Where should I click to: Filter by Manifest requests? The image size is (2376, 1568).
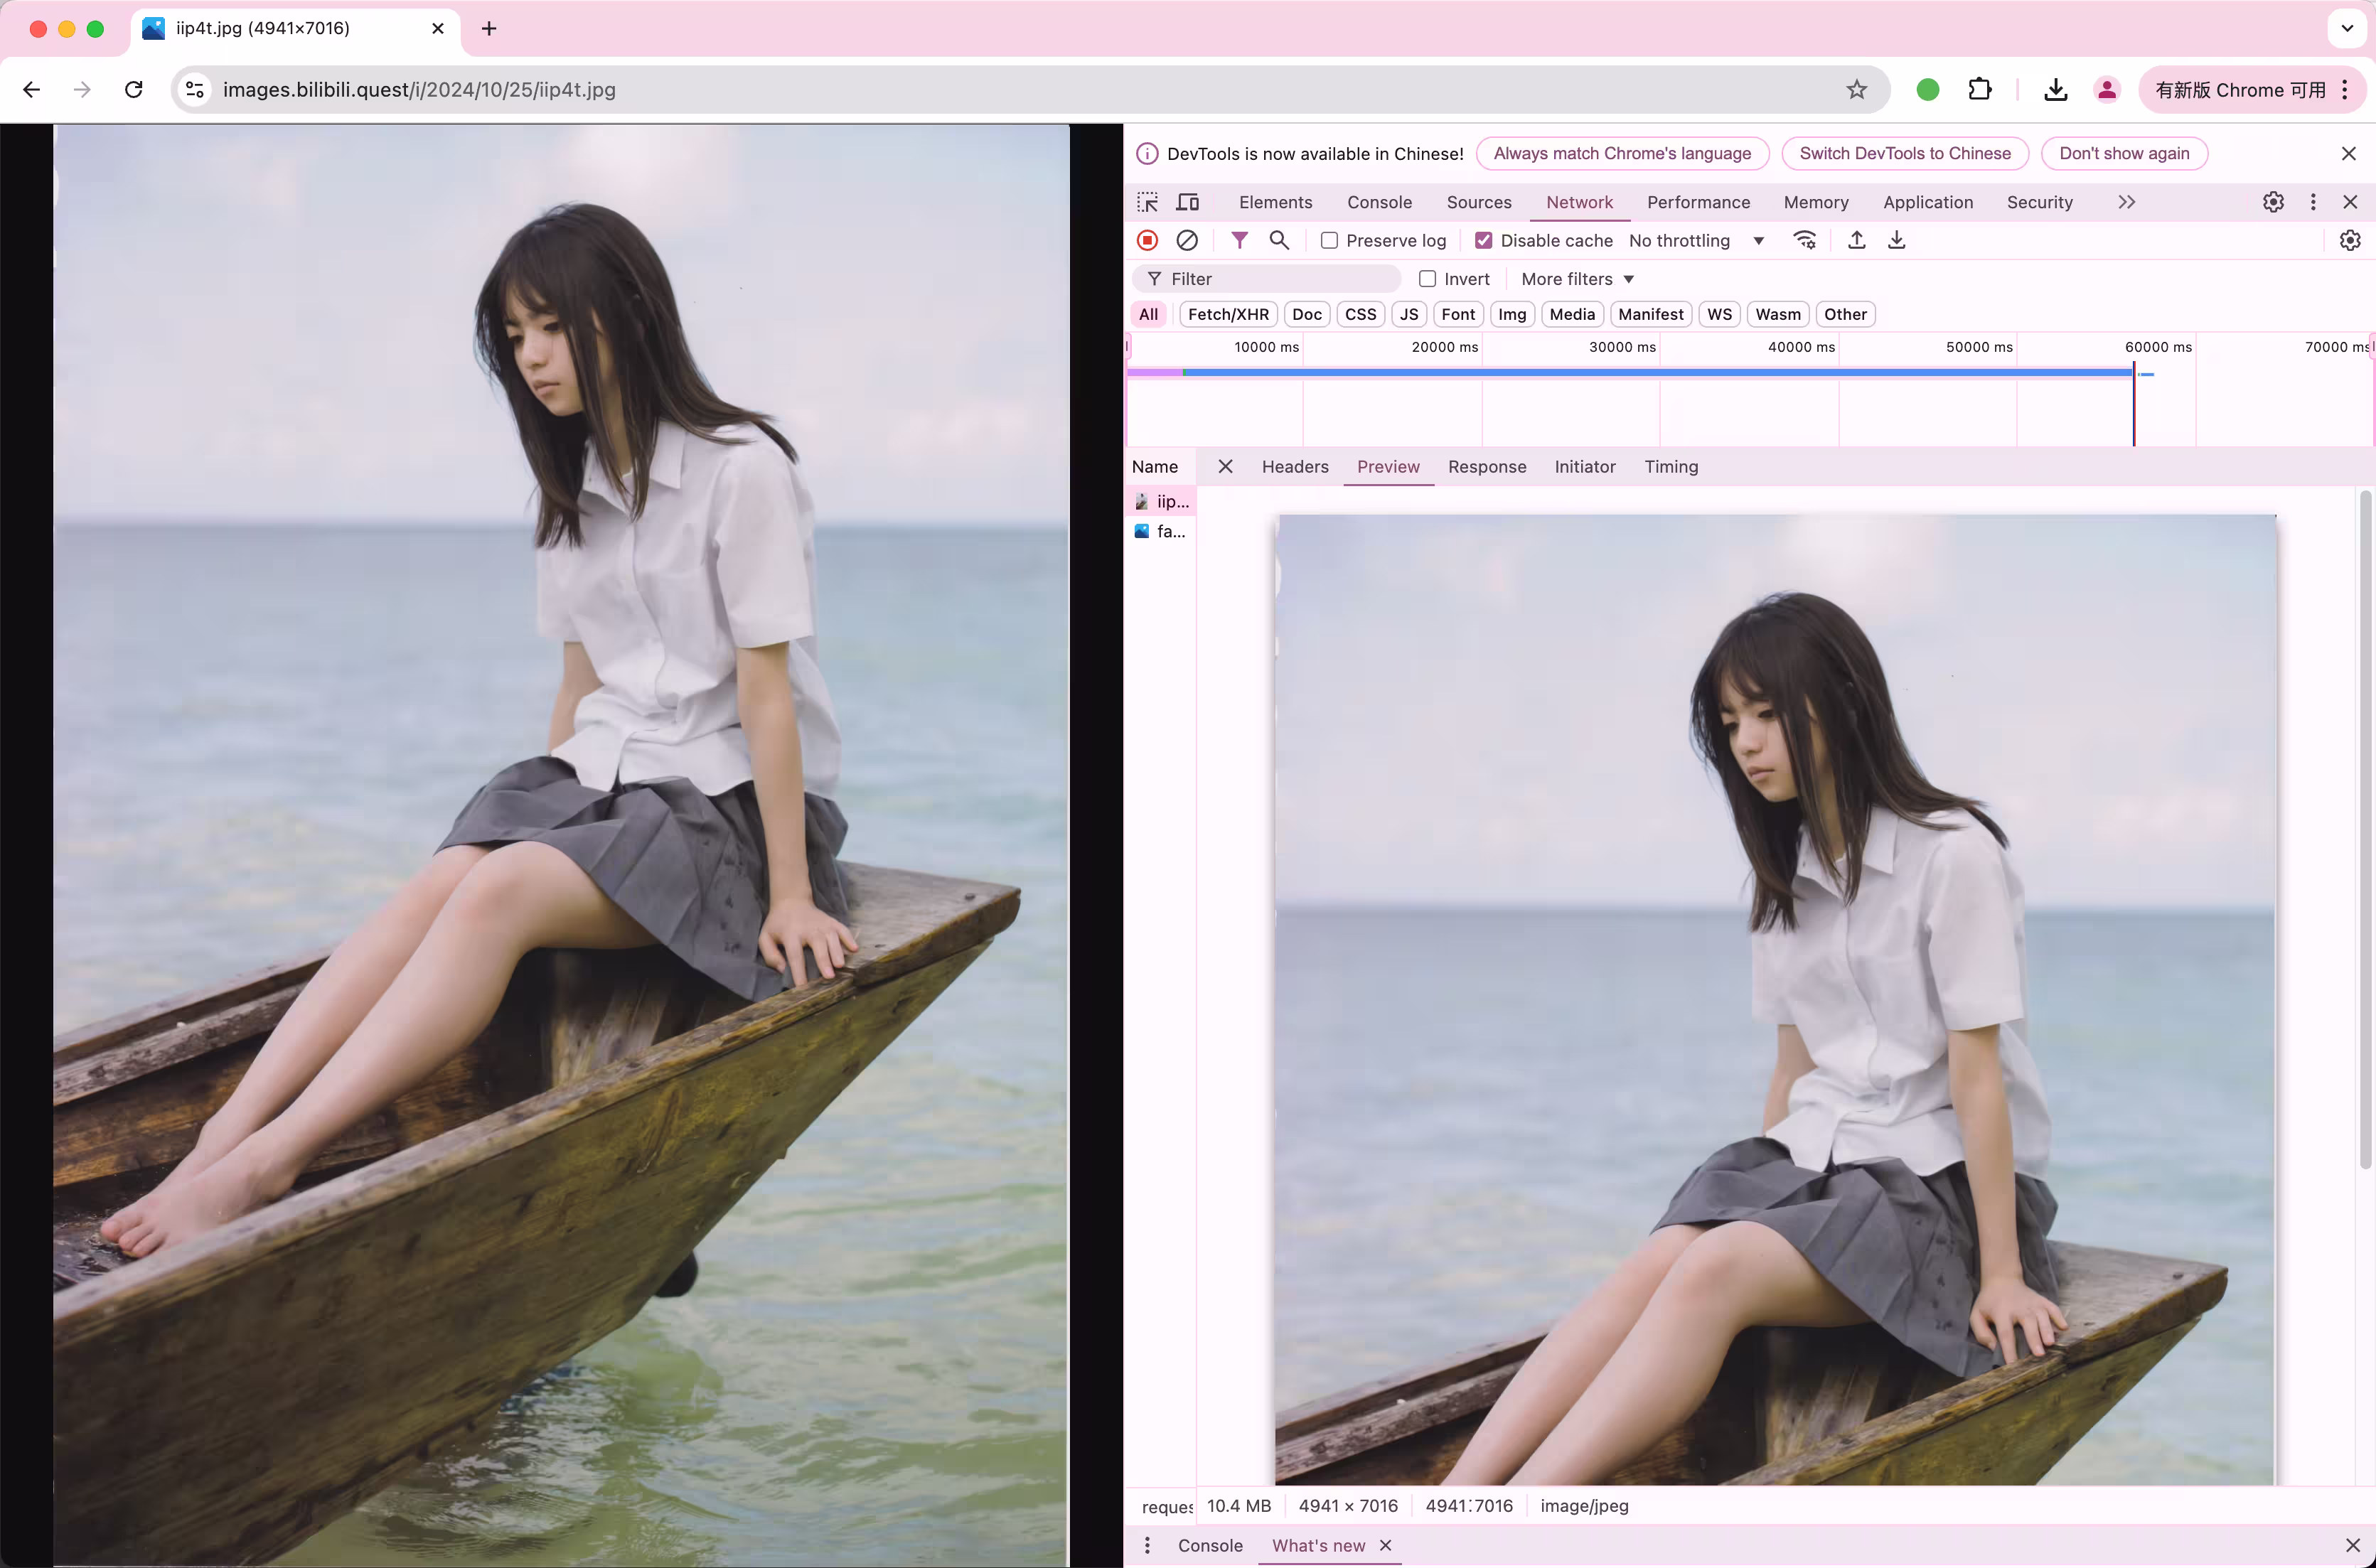[1650, 314]
